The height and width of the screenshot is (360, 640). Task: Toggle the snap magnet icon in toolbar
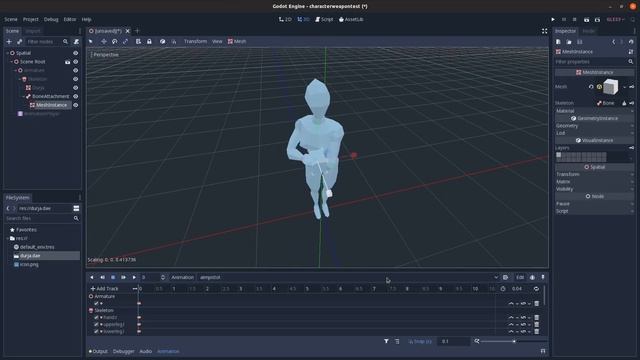coord(173,41)
